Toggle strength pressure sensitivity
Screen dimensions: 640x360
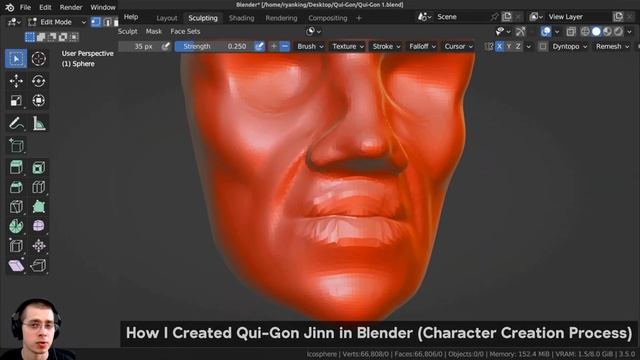(x=259, y=47)
